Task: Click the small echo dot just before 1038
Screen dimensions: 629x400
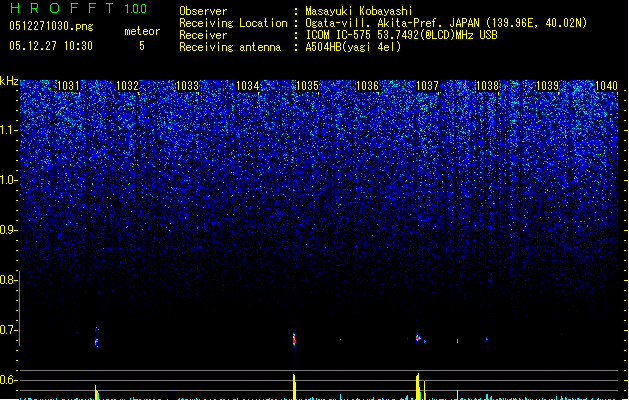Action: click(487, 339)
